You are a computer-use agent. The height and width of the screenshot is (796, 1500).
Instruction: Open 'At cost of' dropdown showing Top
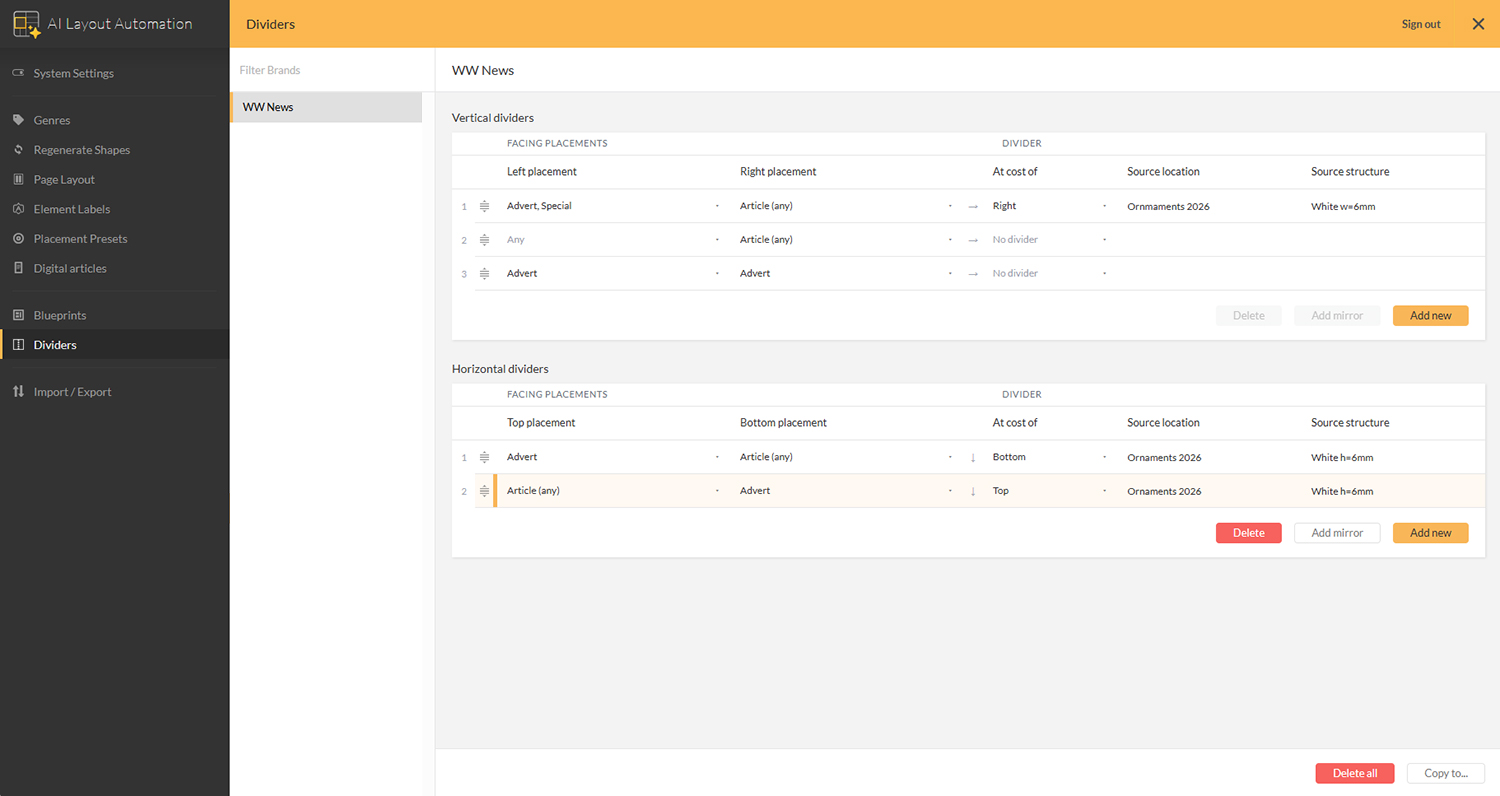pos(1050,491)
